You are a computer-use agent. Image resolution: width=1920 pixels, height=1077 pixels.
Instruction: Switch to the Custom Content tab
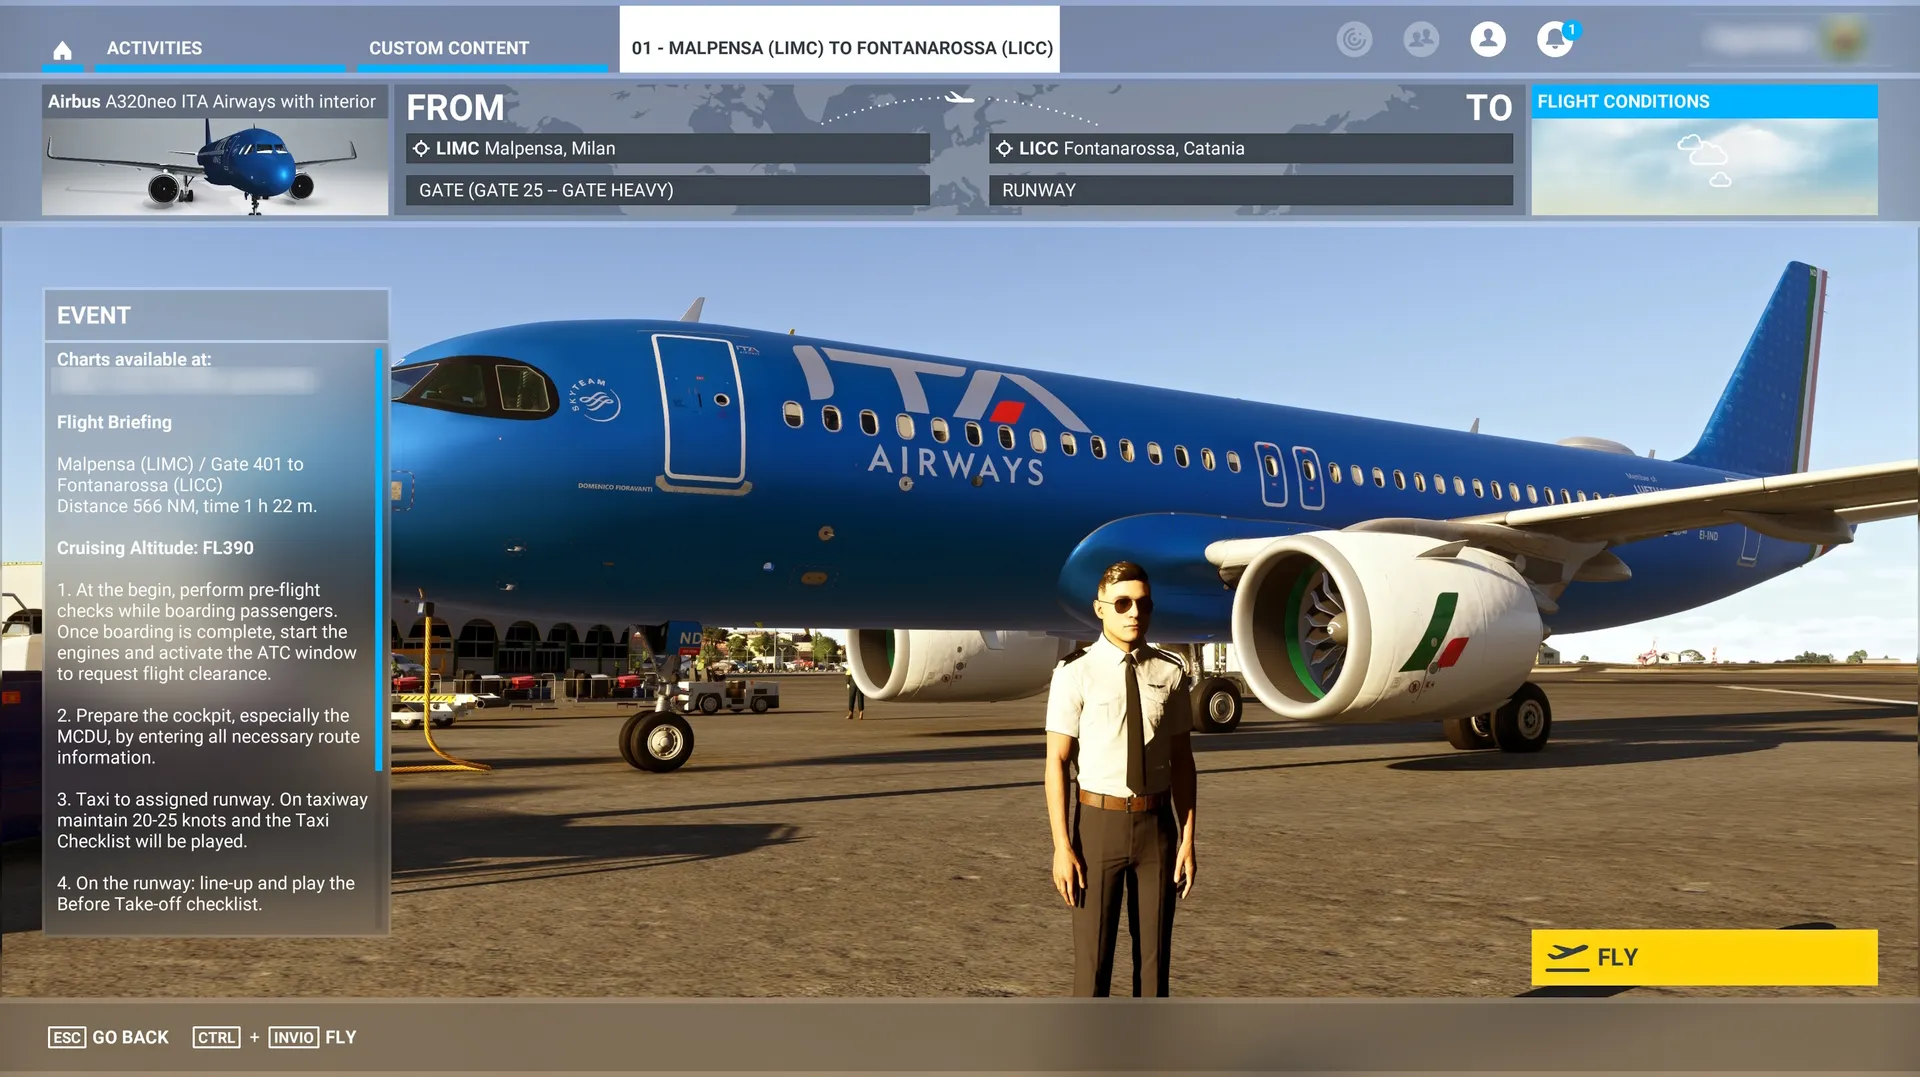449,48
